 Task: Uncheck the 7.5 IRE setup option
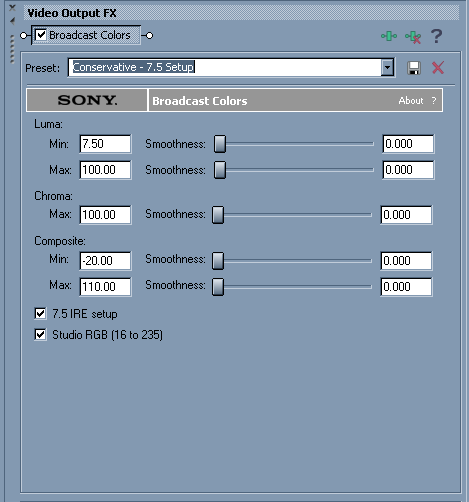point(40,314)
